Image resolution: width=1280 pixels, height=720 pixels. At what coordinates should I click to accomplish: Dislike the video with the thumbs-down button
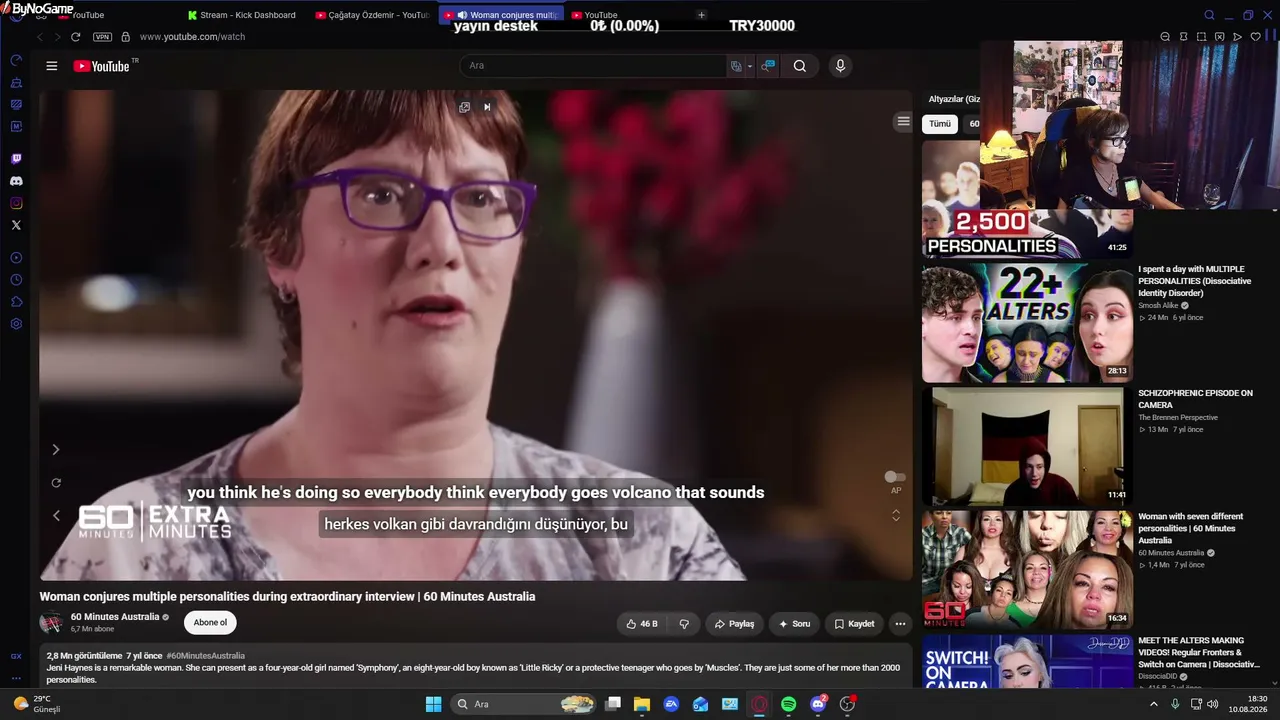[684, 624]
